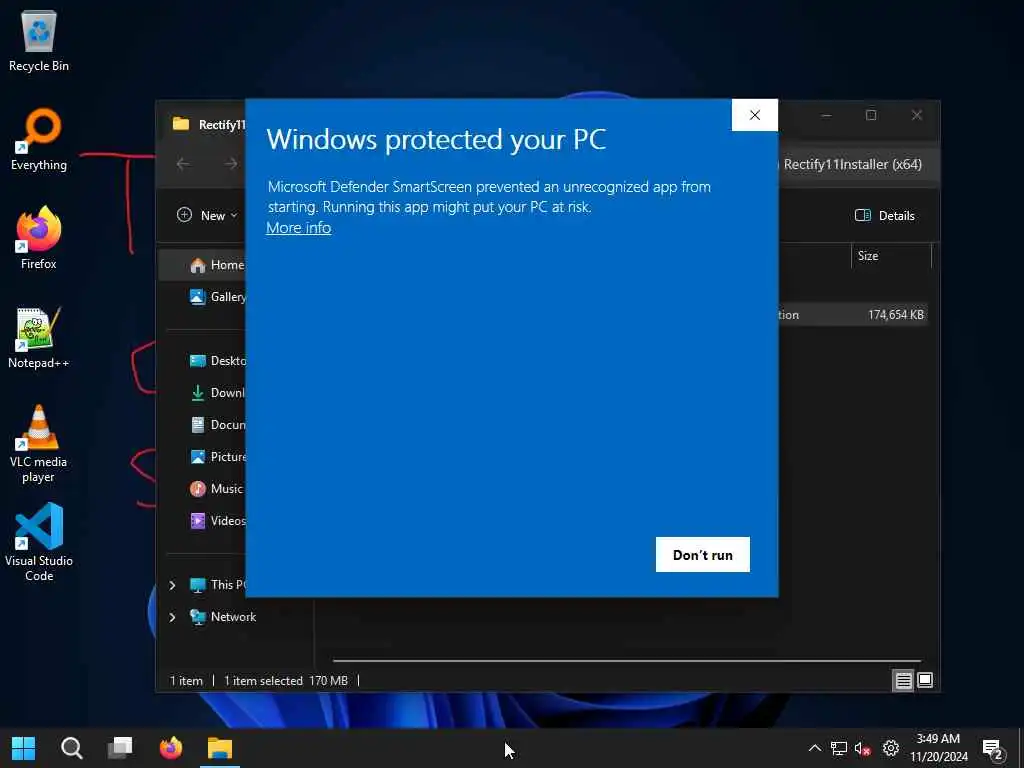Open Desktop folder in Explorer sidebar
1024x768 pixels.
pyautogui.click(x=216, y=360)
